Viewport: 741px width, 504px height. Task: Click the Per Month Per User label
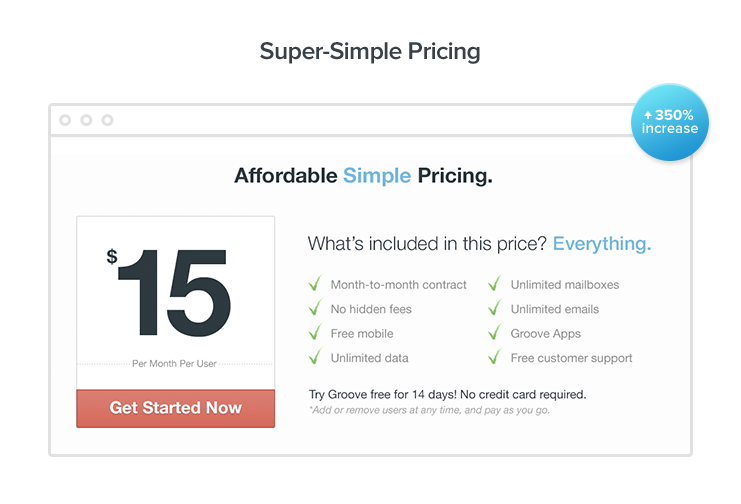tap(174, 364)
